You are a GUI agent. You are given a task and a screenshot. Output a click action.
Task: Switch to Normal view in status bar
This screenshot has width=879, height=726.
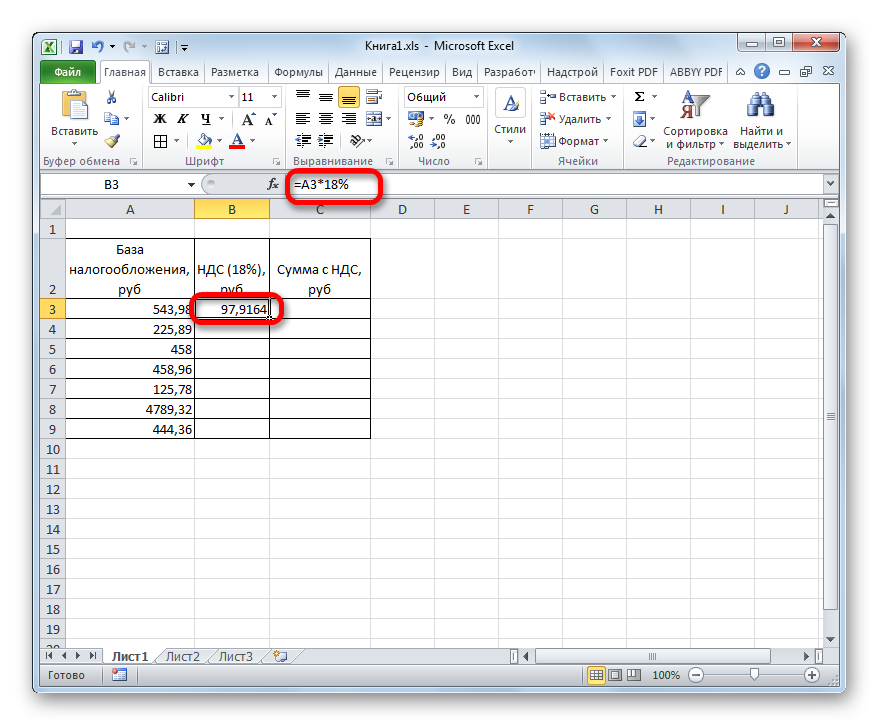(x=596, y=676)
